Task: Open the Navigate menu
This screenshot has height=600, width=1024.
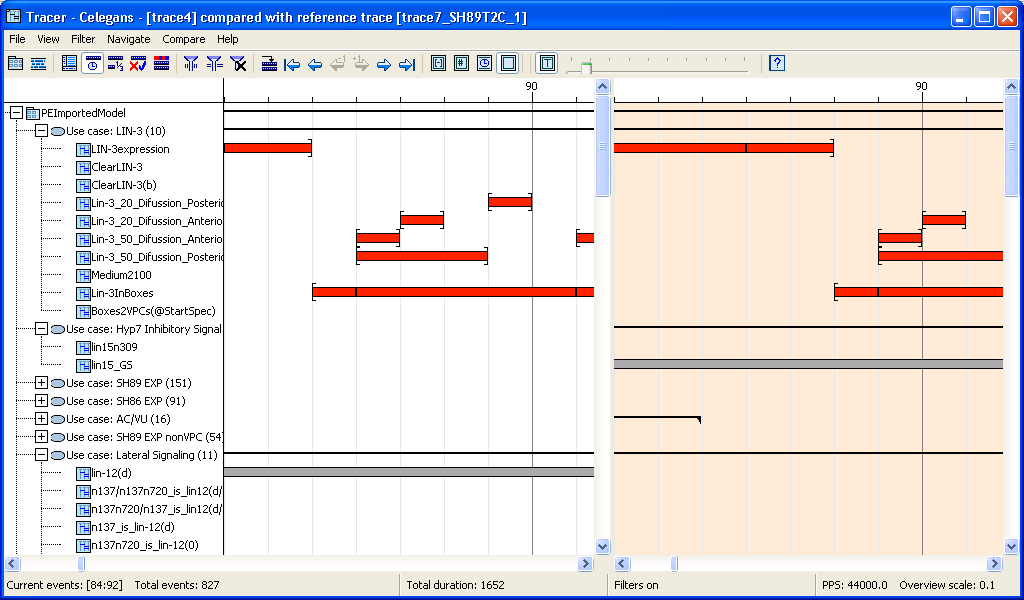Action: (128, 39)
